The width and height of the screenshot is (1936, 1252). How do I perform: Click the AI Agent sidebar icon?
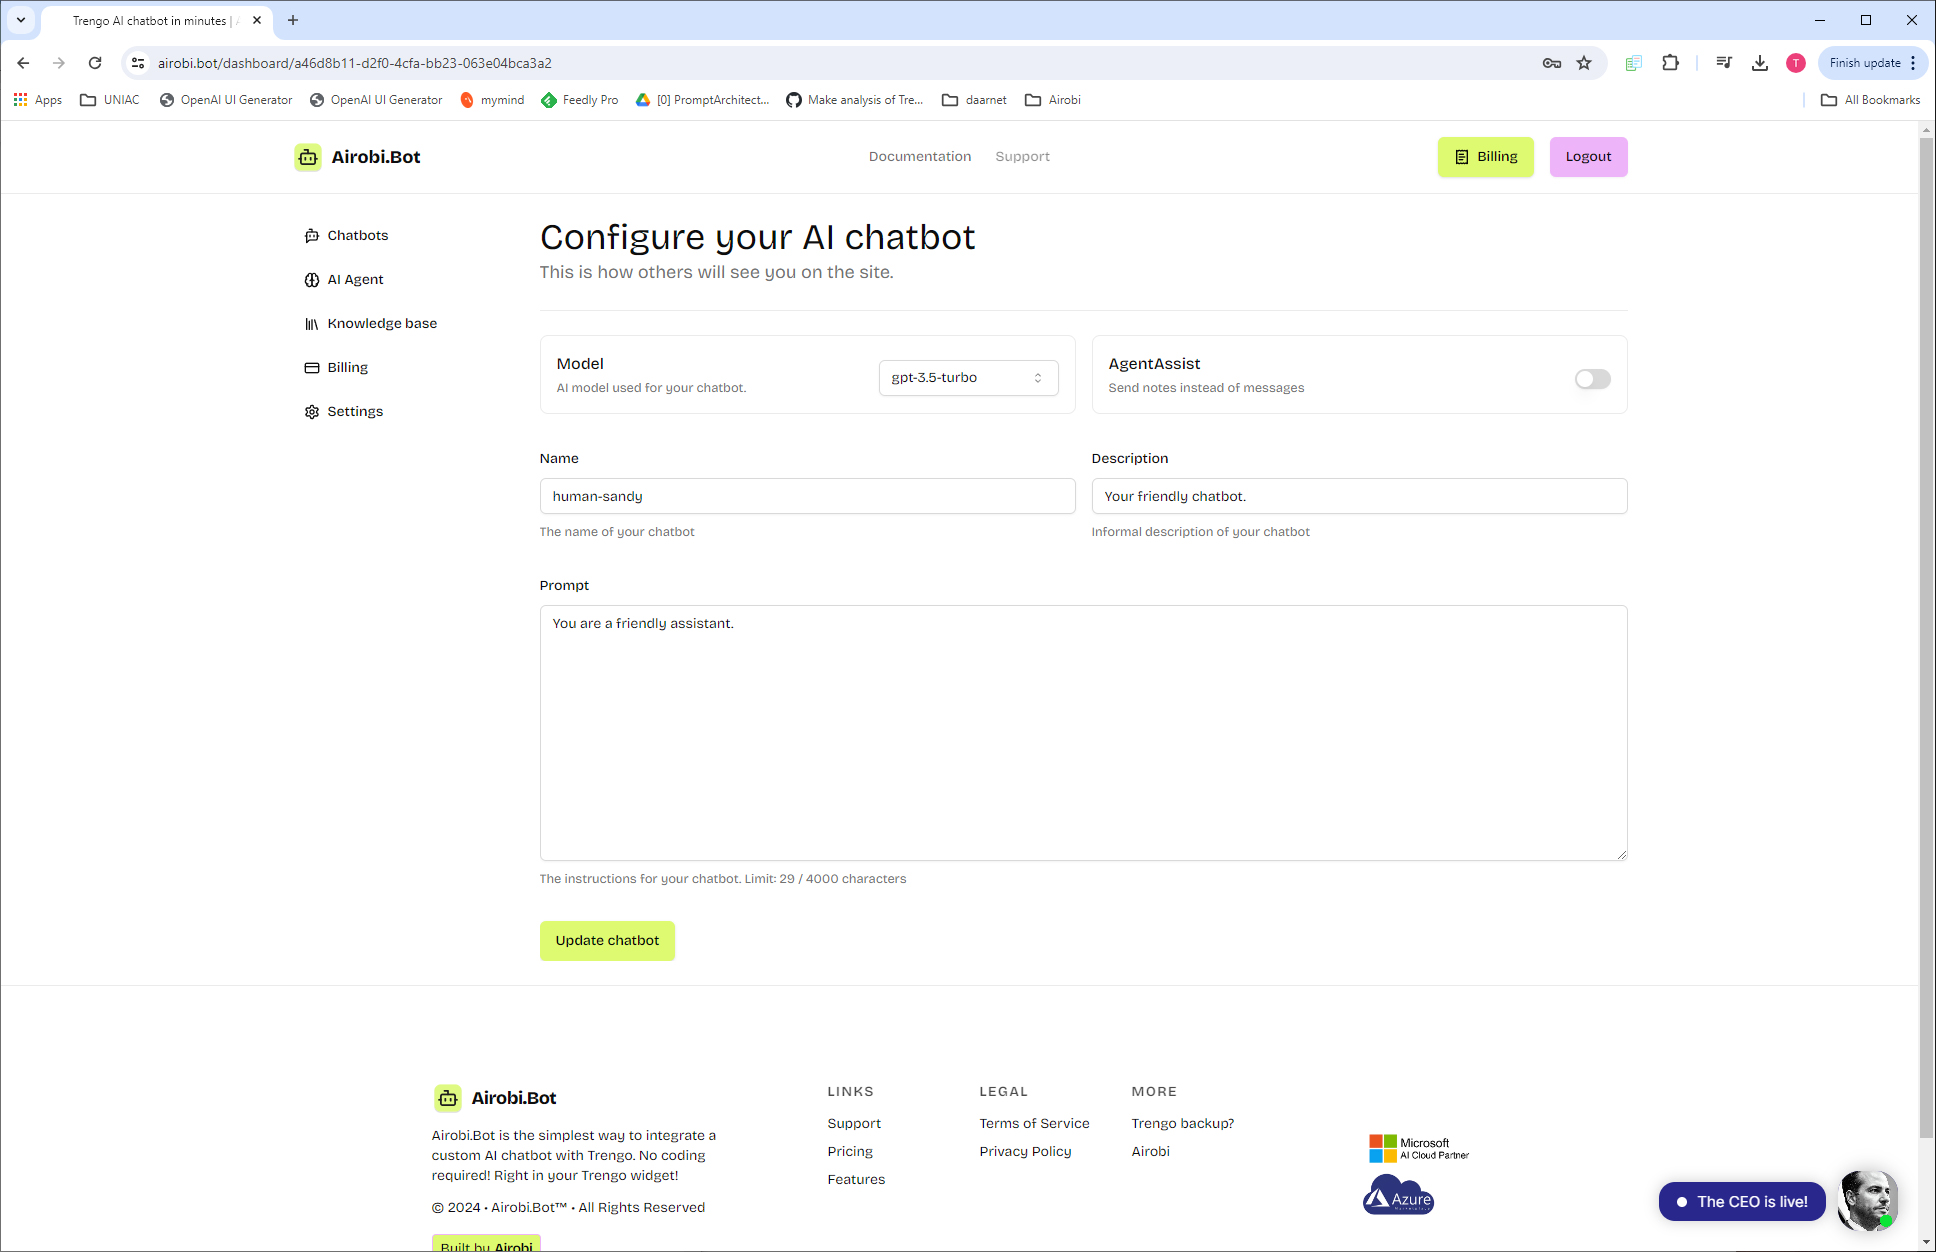[310, 279]
